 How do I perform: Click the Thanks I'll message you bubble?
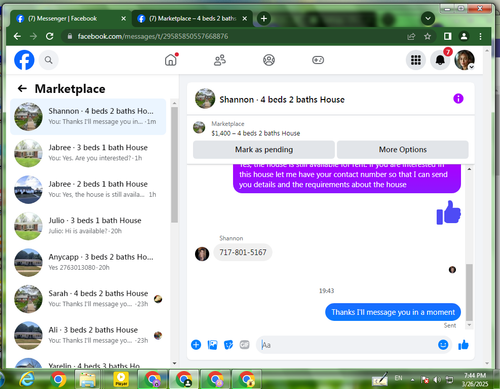point(393,312)
